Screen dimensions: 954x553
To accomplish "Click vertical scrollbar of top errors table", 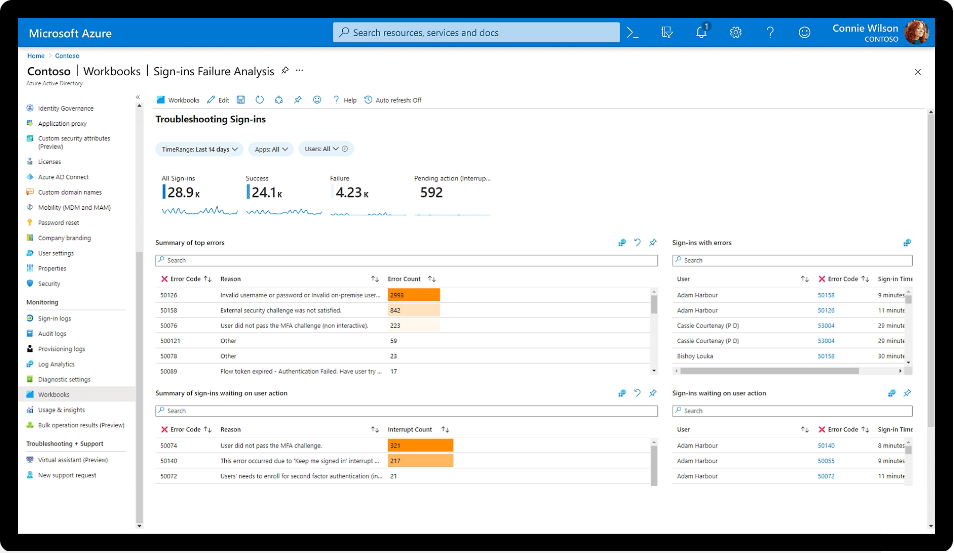I will coord(654,304).
